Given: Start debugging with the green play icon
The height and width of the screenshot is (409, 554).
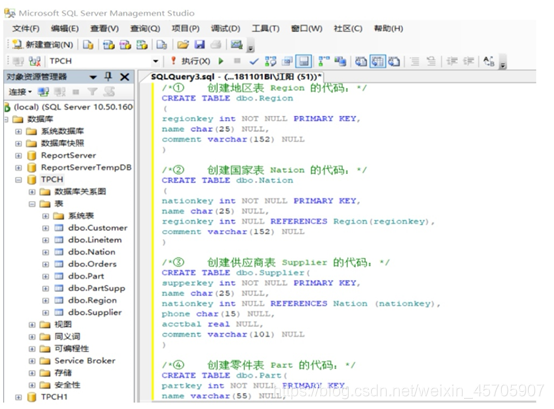Looking at the screenshot, I should (x=221, y=61).
